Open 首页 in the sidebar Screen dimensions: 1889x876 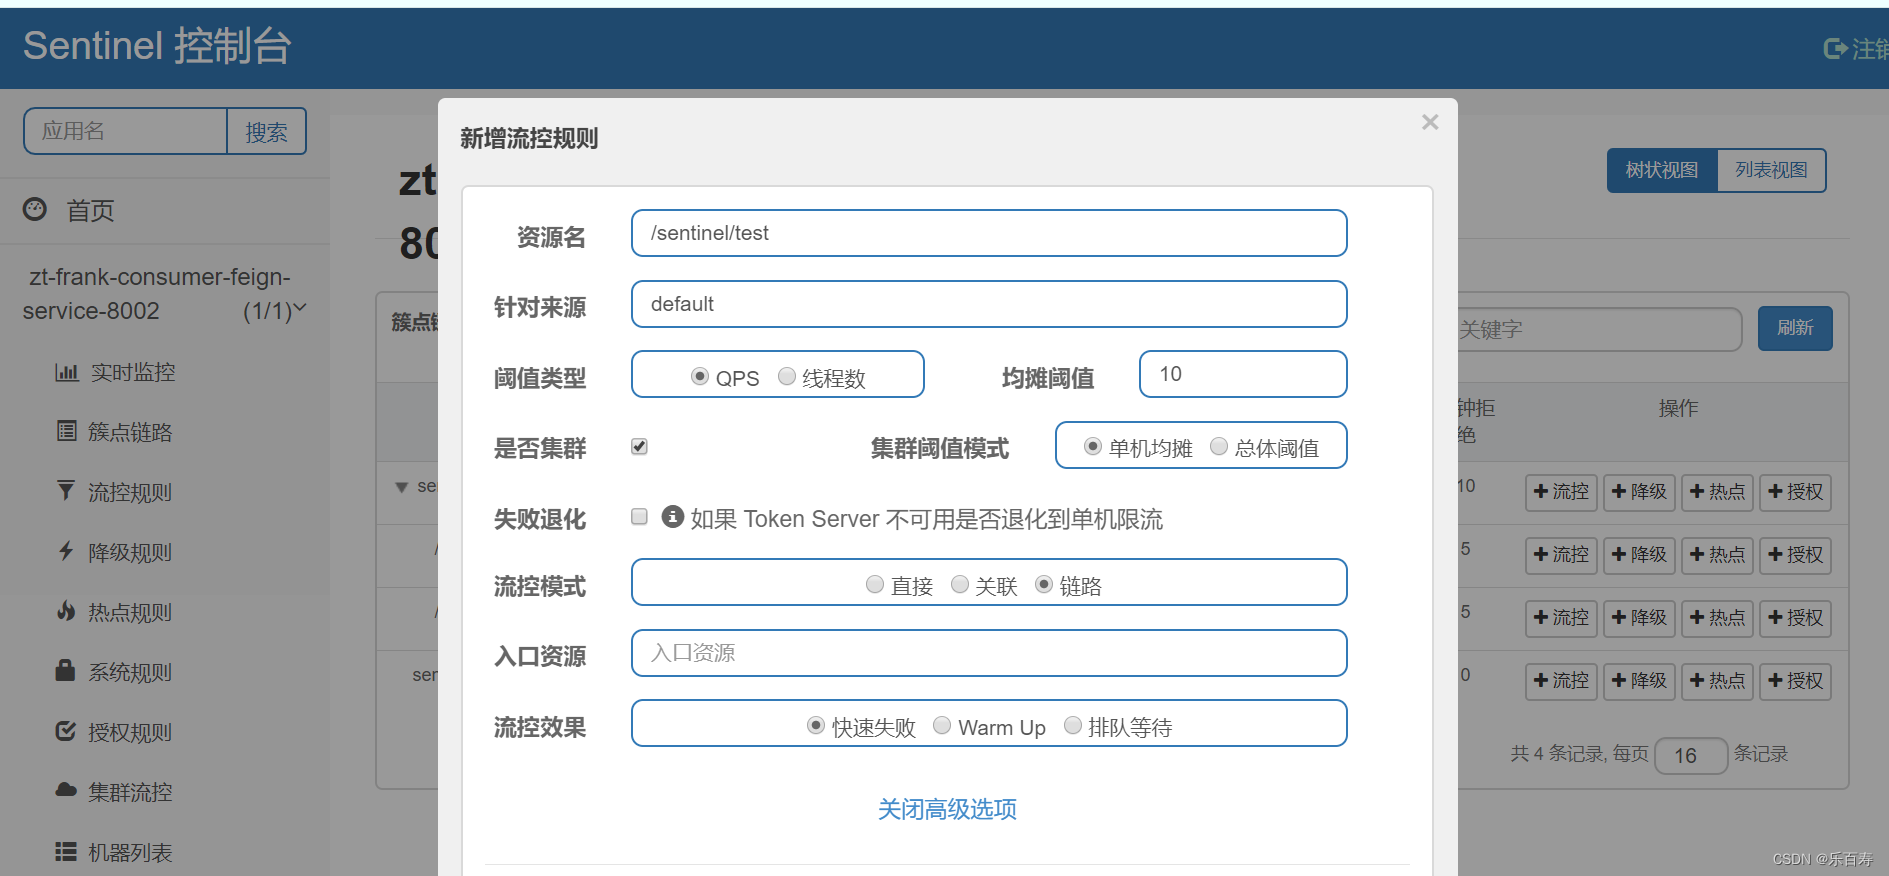90,210
